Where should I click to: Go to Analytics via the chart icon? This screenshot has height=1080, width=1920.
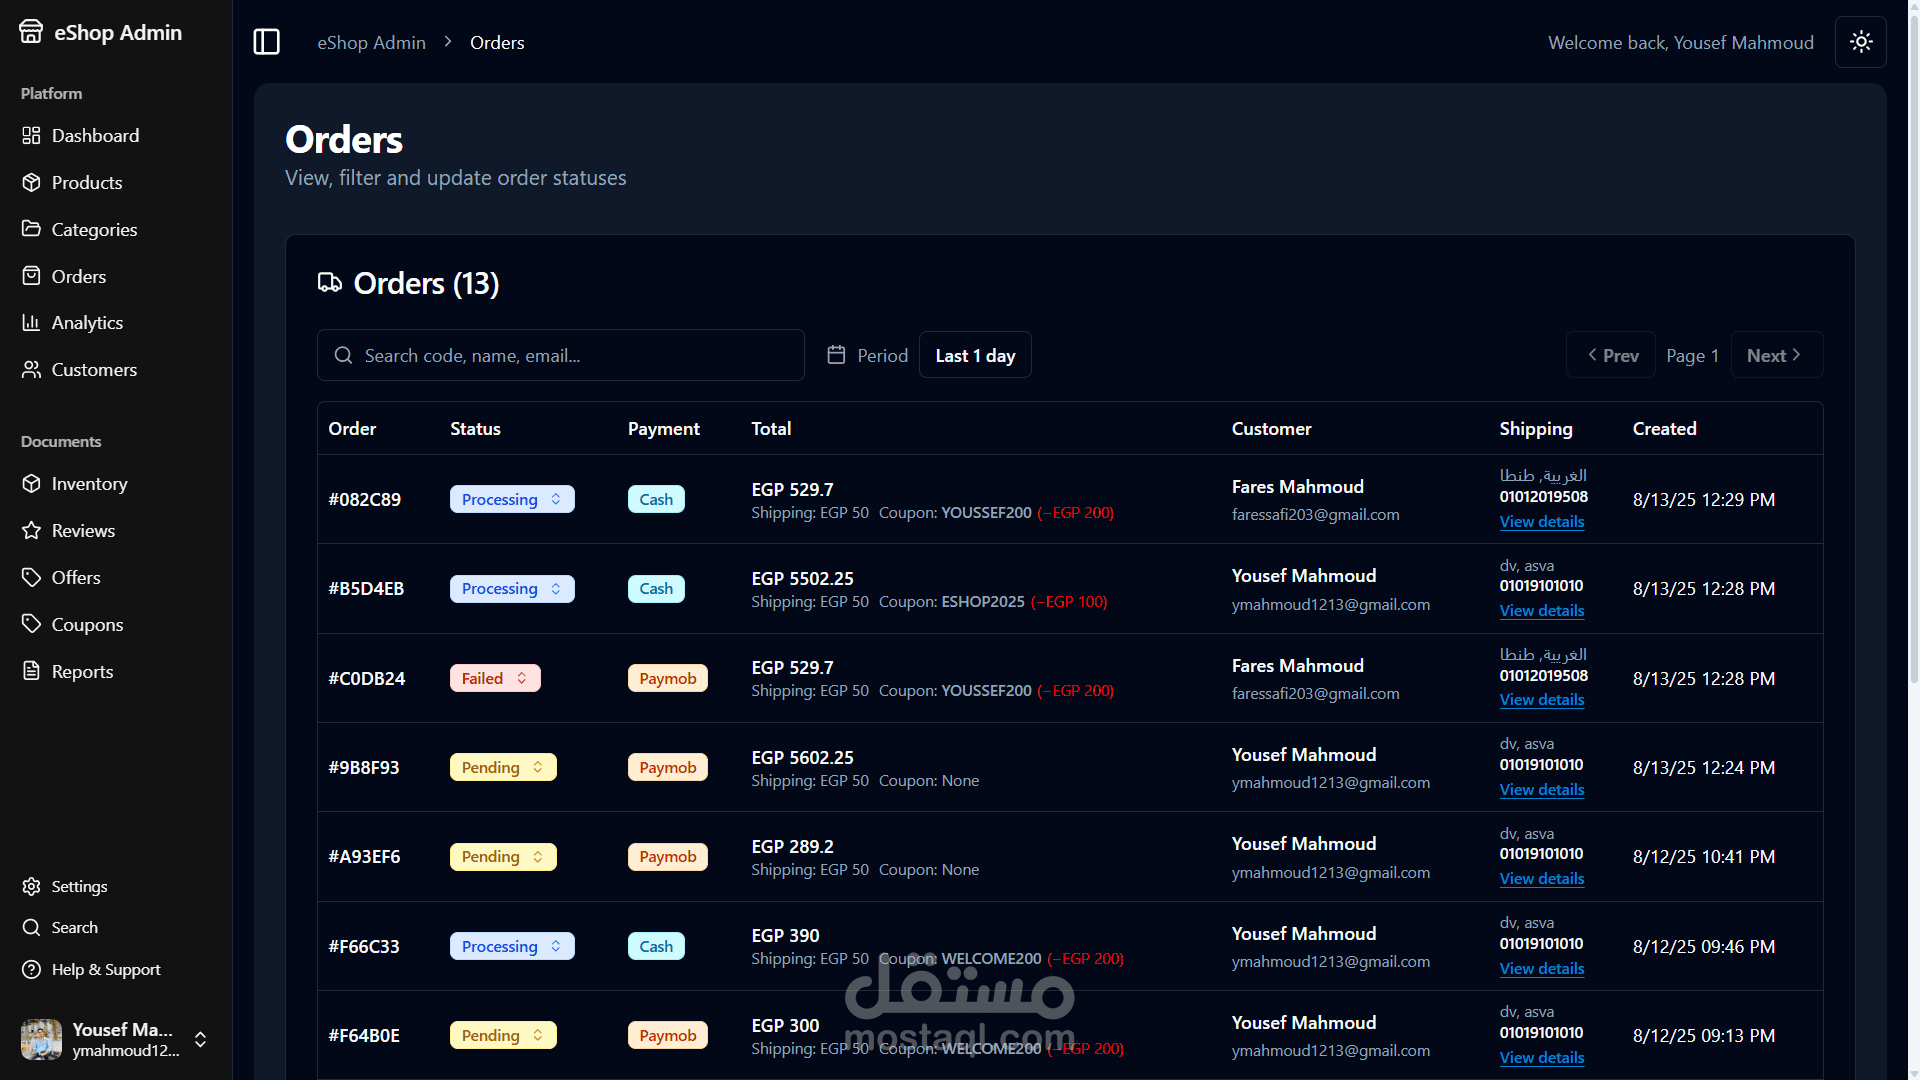coord(32,323)
